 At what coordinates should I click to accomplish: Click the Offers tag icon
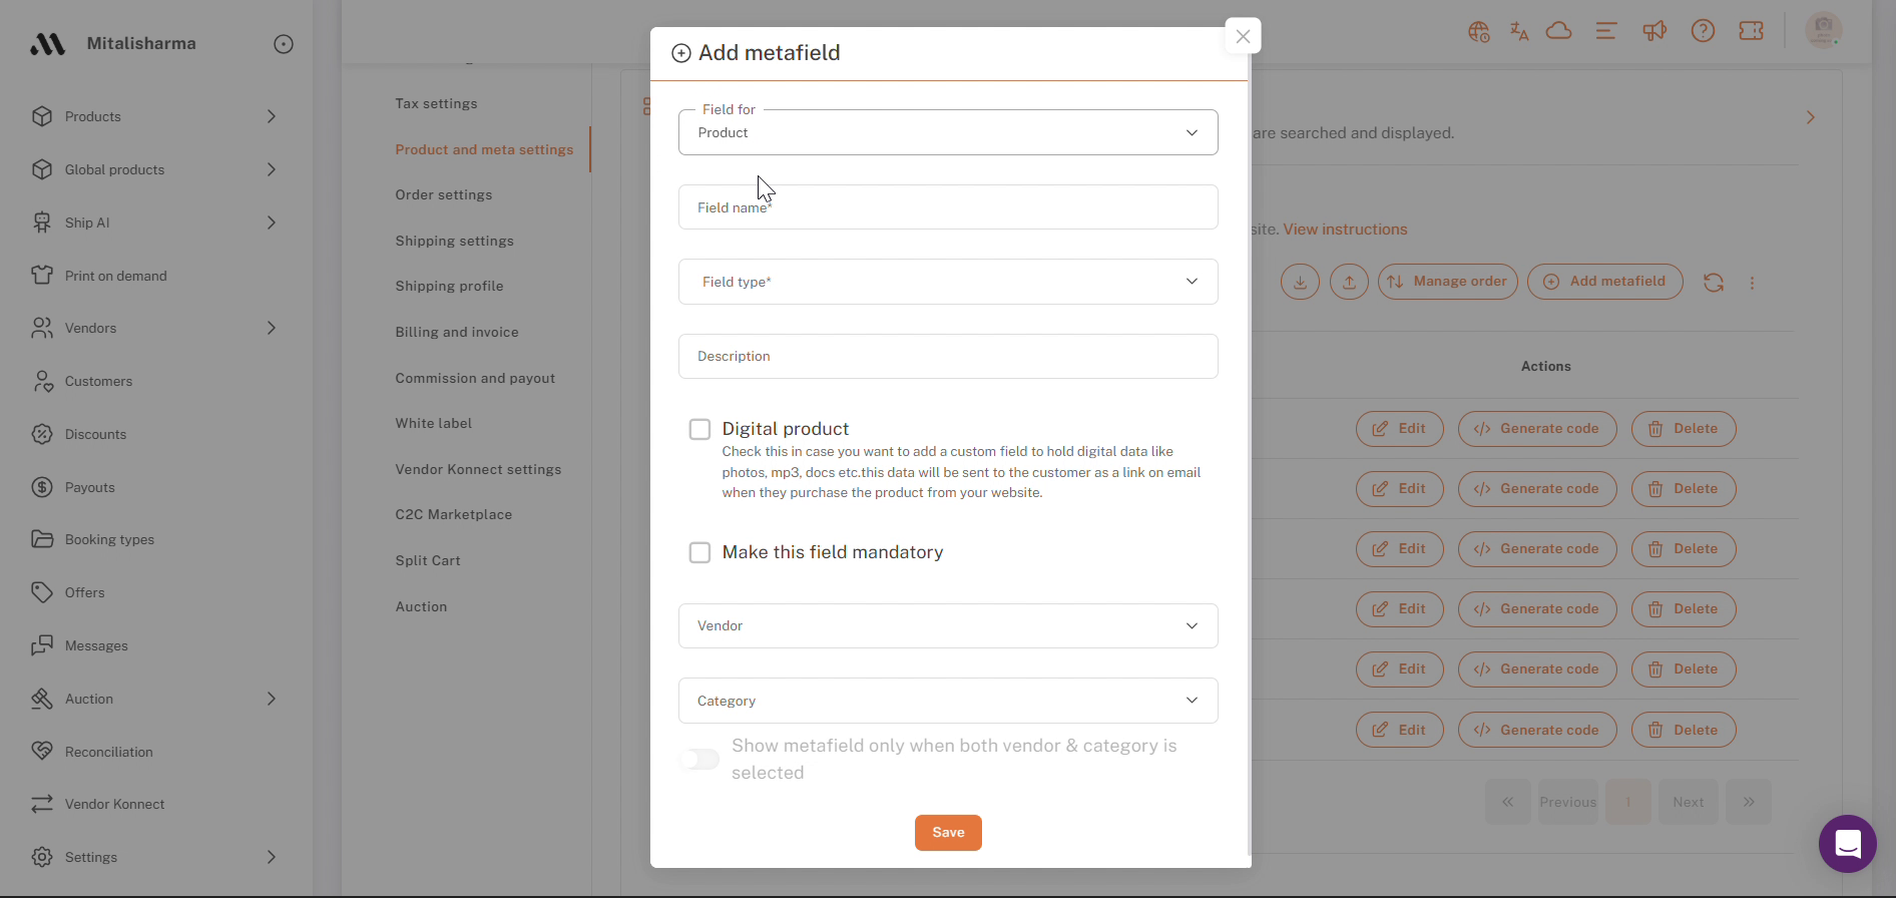tap(42, 592)
